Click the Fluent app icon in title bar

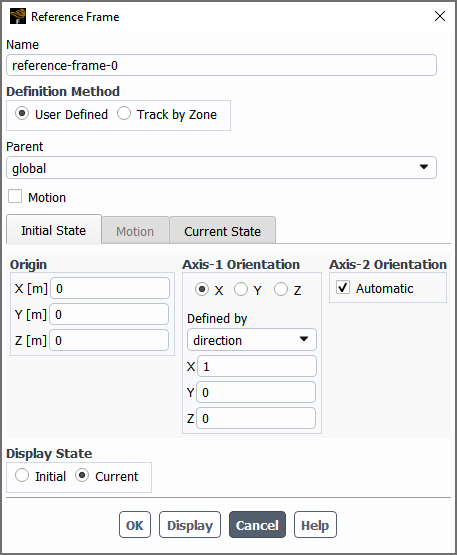point(18,17)
